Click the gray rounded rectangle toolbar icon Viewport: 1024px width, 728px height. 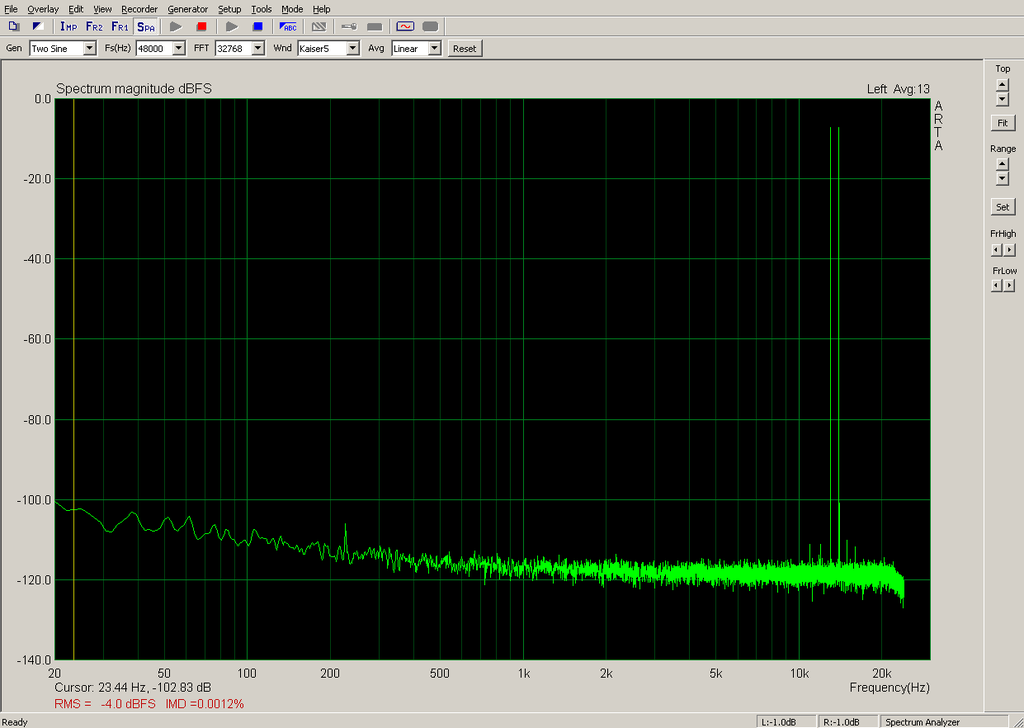tap(430, 27)
